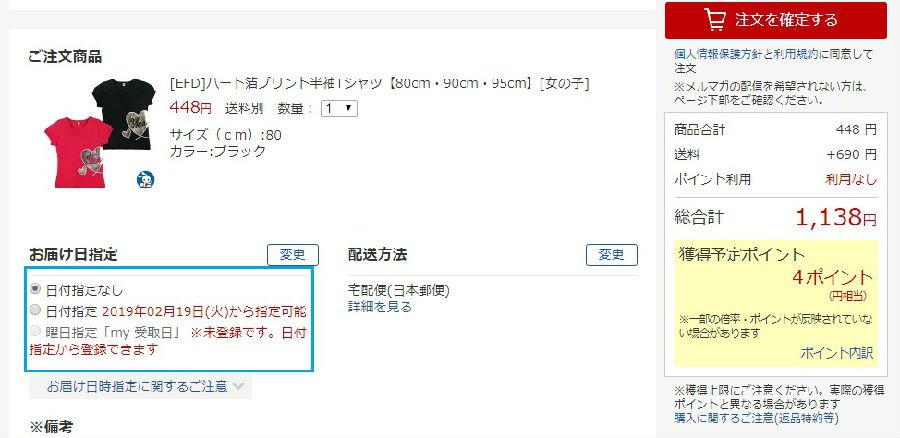Select the 曜日指定 my 受取日 radio button
The height and width of the screenshot is (438, 900).
(x=36, y=332)
